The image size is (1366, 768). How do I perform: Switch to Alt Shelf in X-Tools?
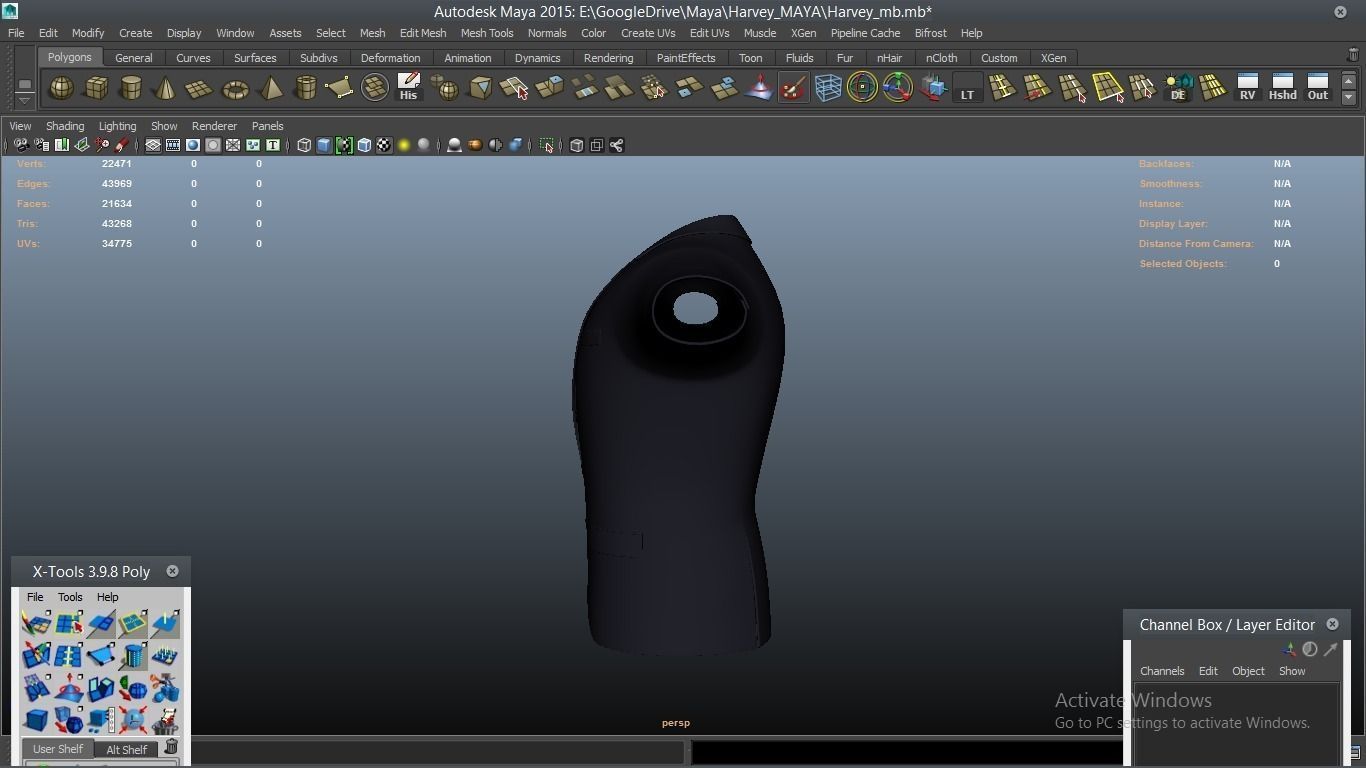pyautogui.click(x=126, y=749)
